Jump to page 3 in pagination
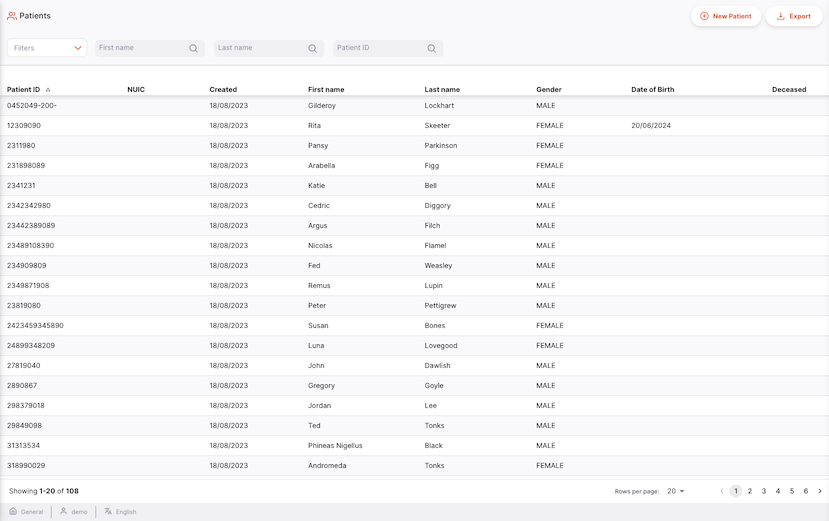829x521 pixels. click(764, 491)
